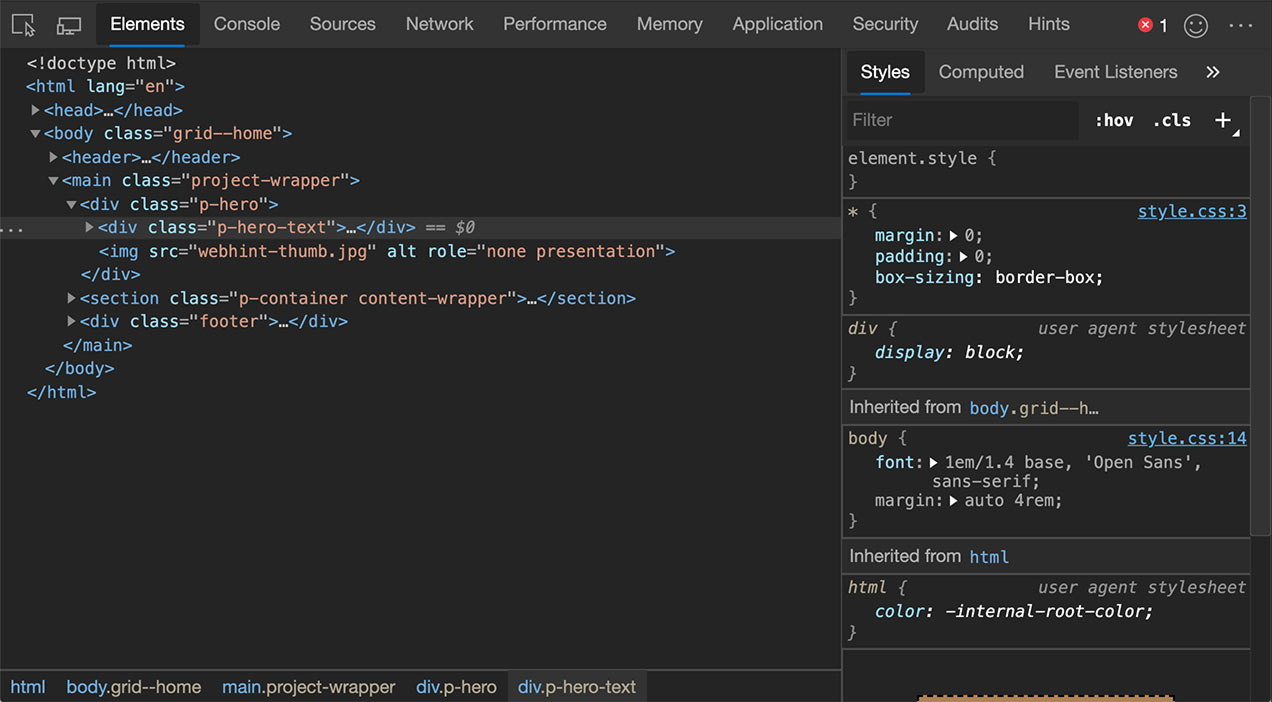Click inherited-from body.grid--h… link
Screen dimensions: 1272x702
[x=1034, y=408]
